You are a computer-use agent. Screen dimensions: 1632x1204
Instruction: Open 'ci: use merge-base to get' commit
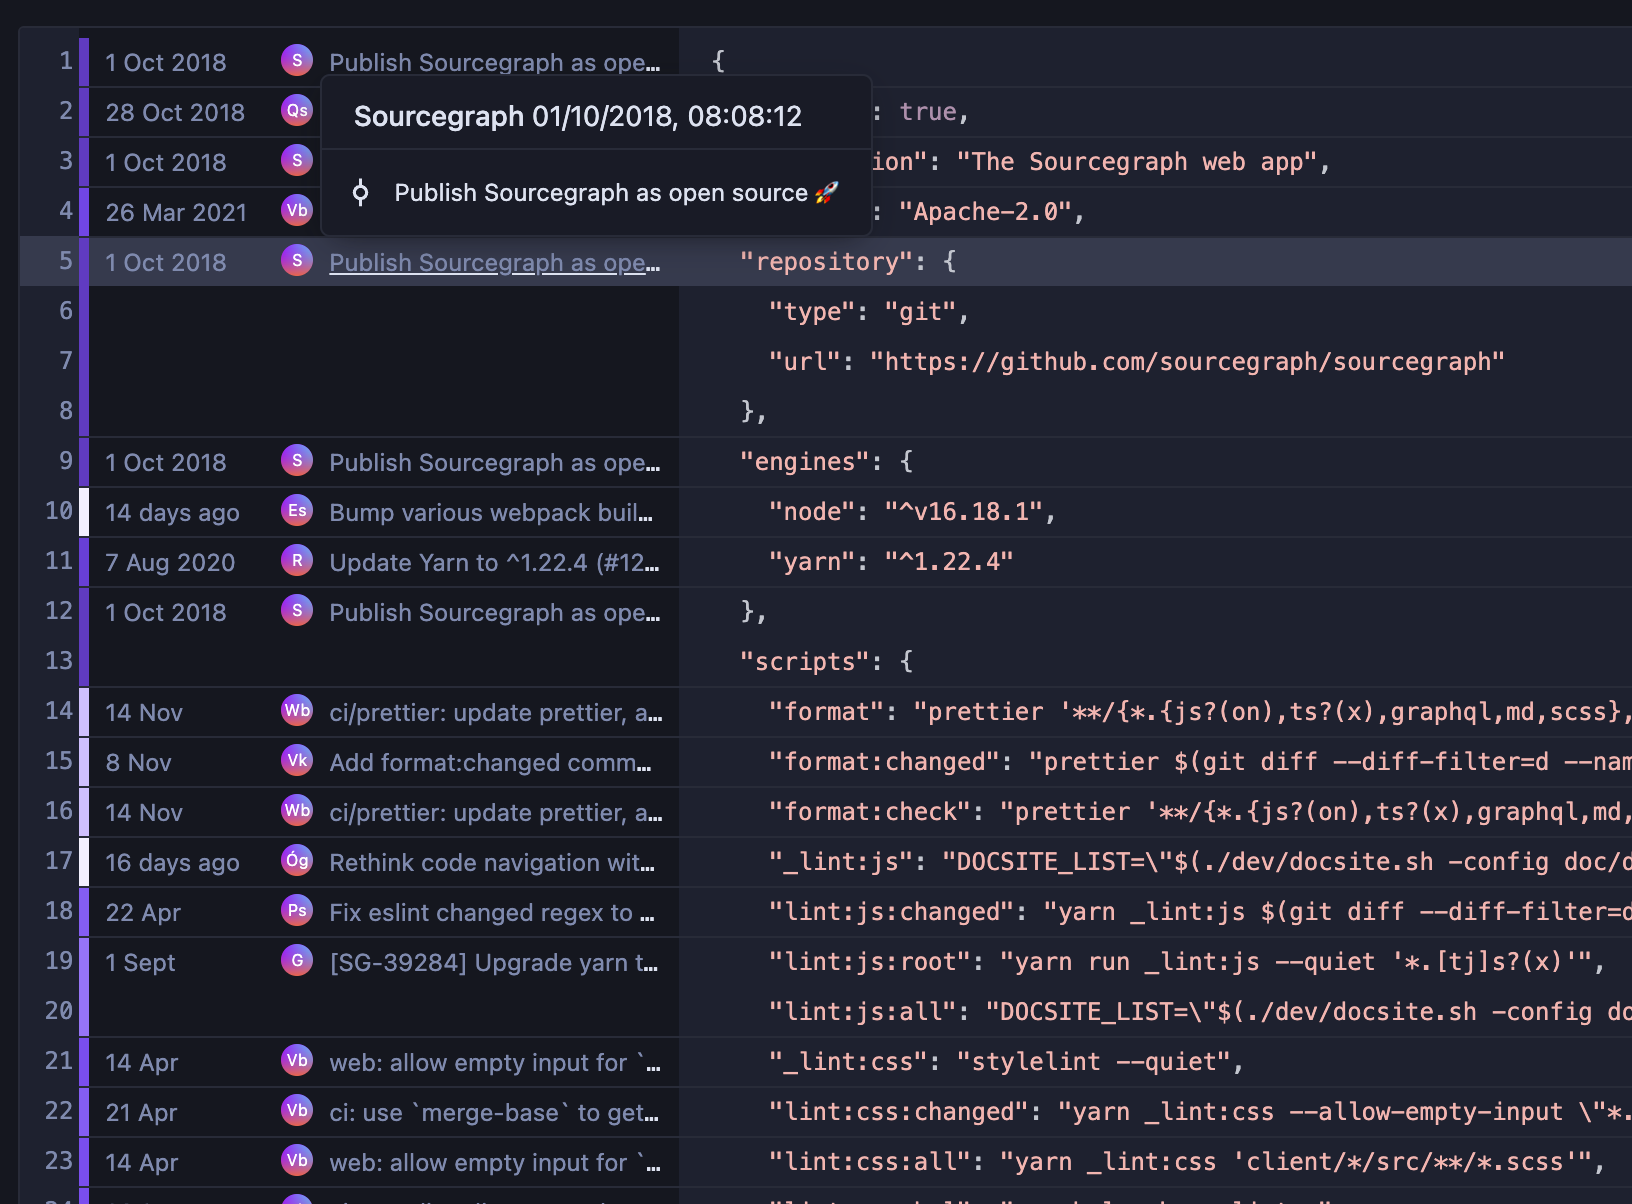tap(494, 1112)
